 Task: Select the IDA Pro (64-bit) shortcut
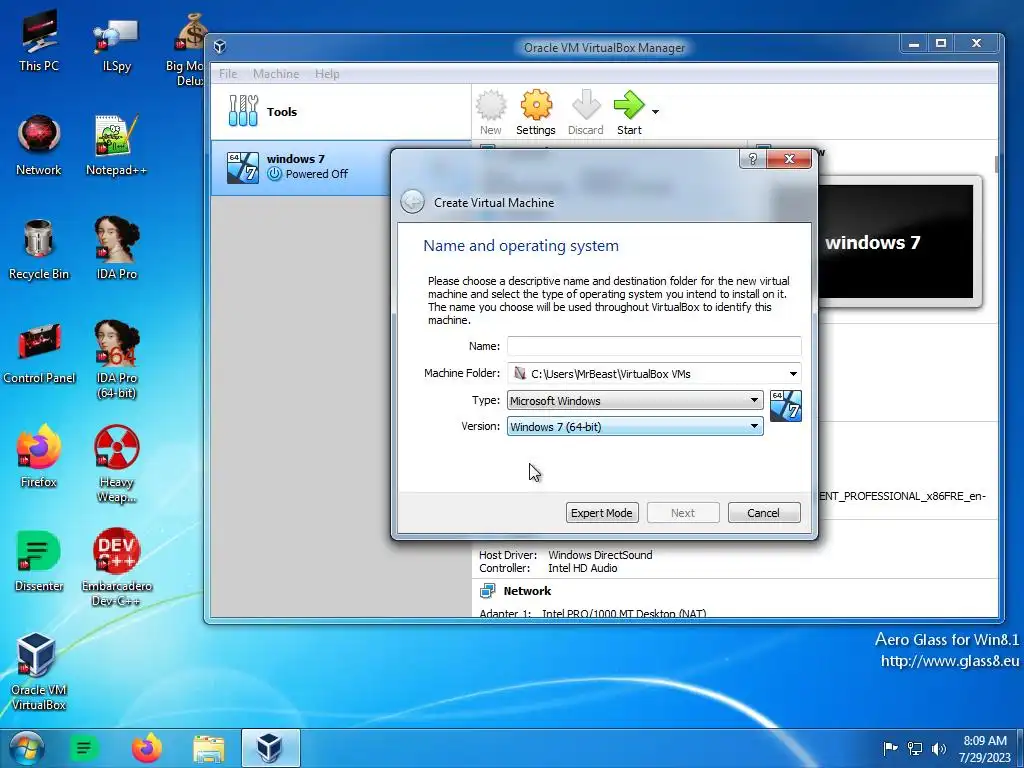(116, 359)
